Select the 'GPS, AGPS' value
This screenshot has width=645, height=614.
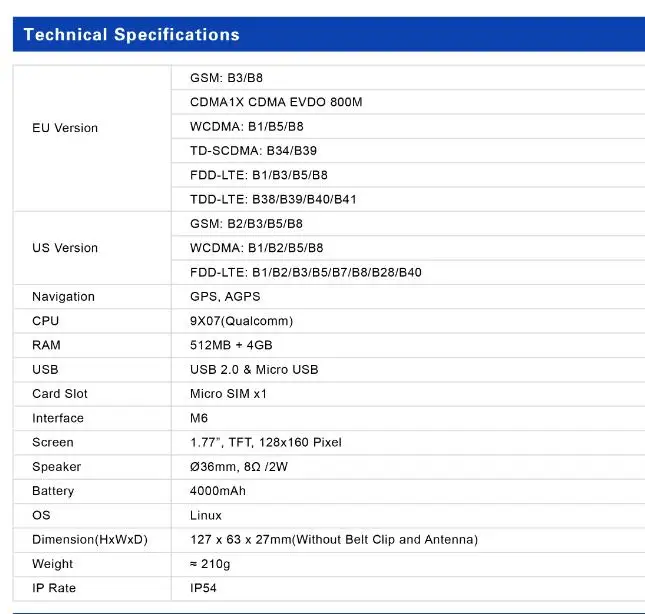[225, 297]
